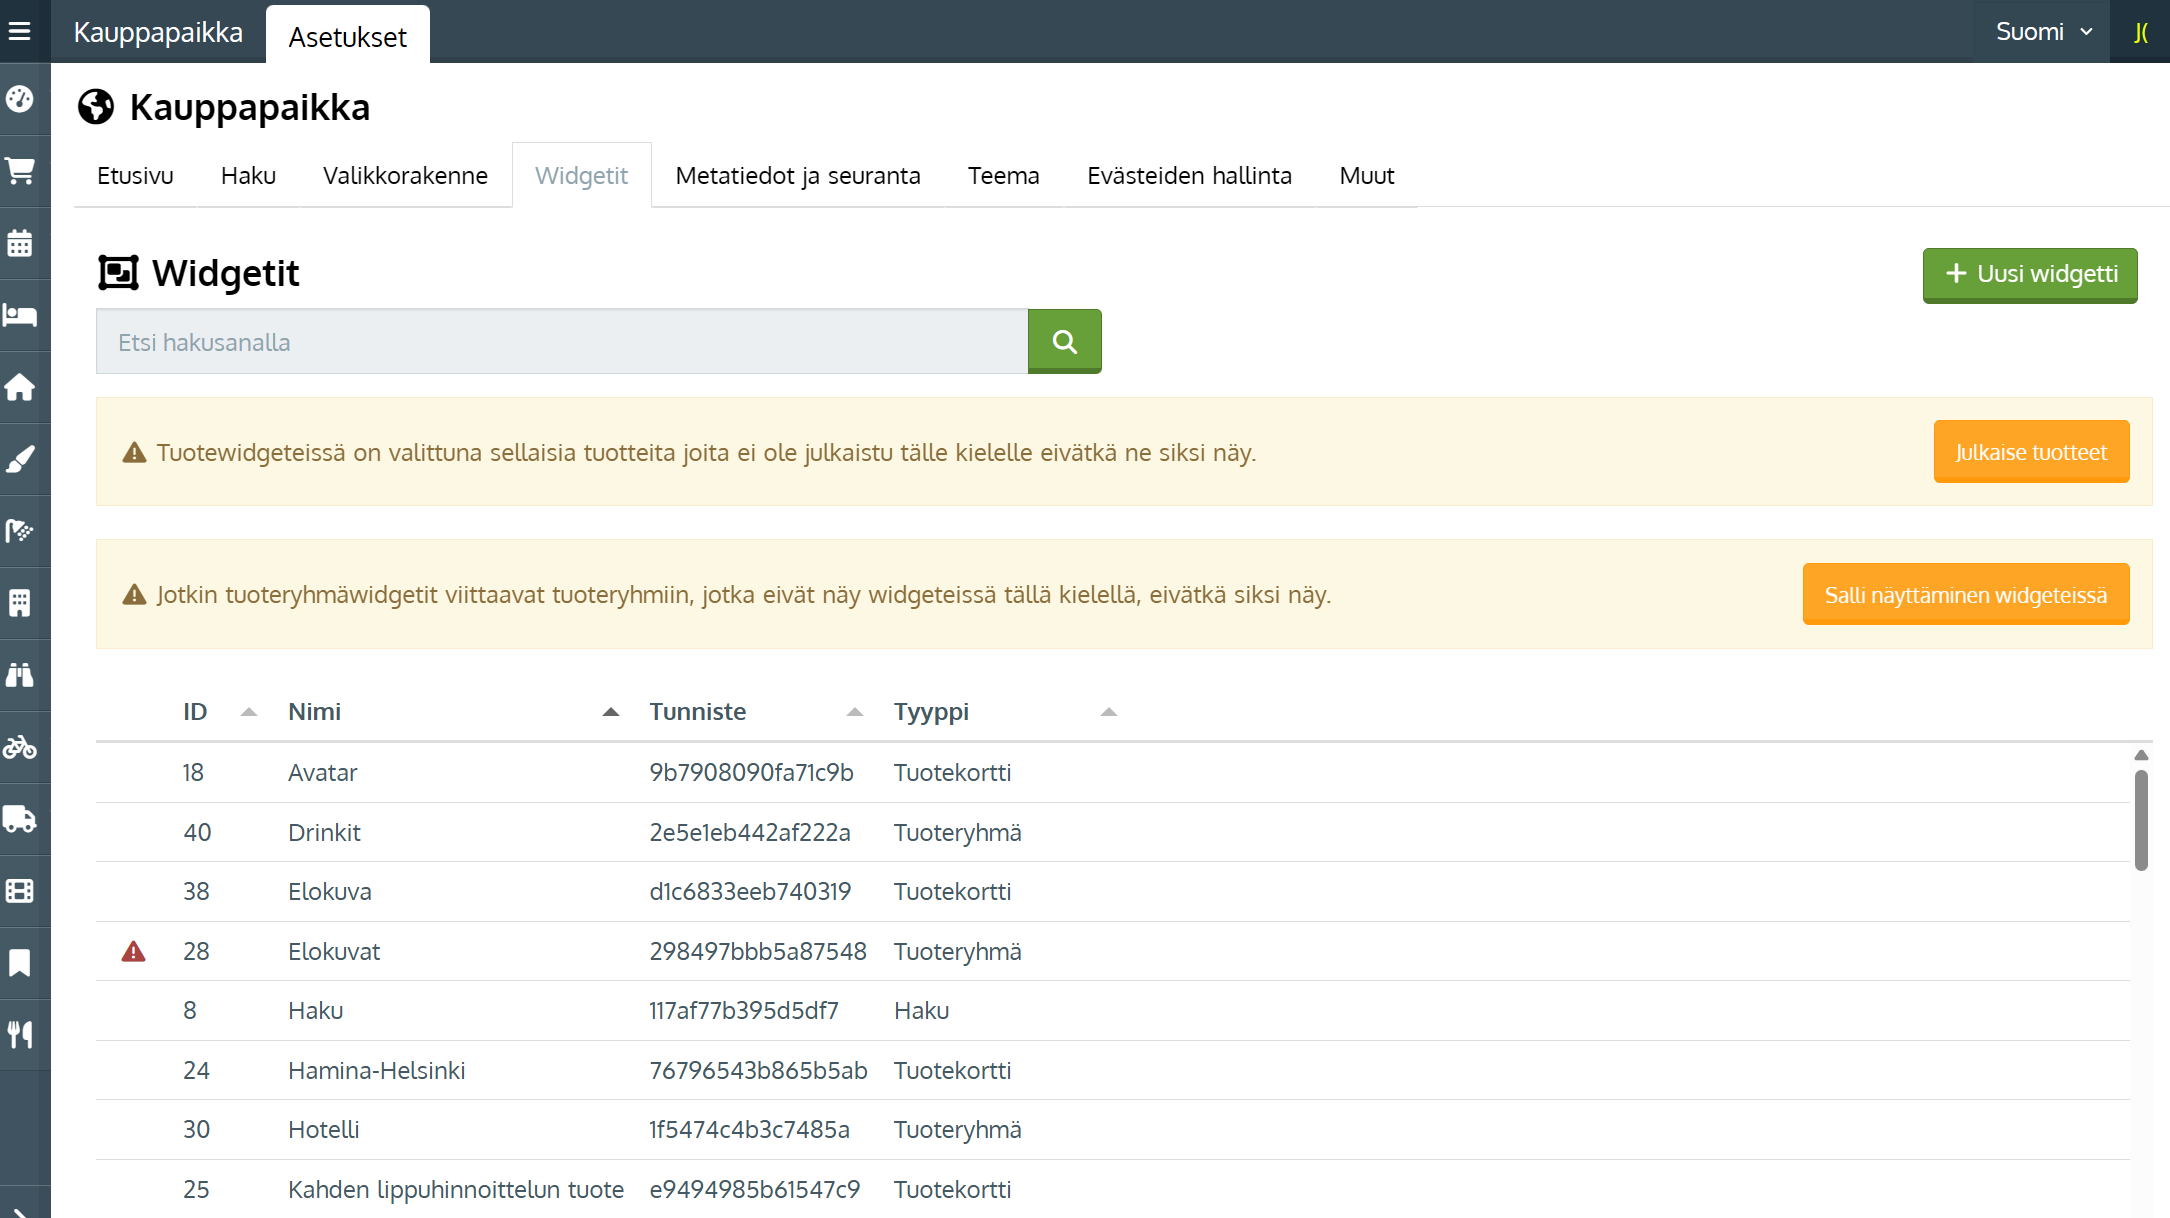Click the Julkaise tuotteet button
Image resolution: width=2170 pixels, height=1218 pixels.
[2031, 452]
